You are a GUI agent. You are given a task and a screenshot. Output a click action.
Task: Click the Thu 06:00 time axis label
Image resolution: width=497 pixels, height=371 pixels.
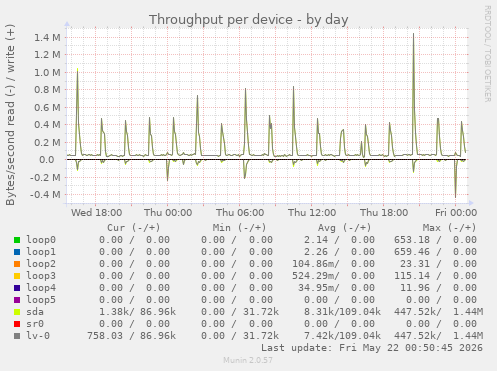[240, 213]
